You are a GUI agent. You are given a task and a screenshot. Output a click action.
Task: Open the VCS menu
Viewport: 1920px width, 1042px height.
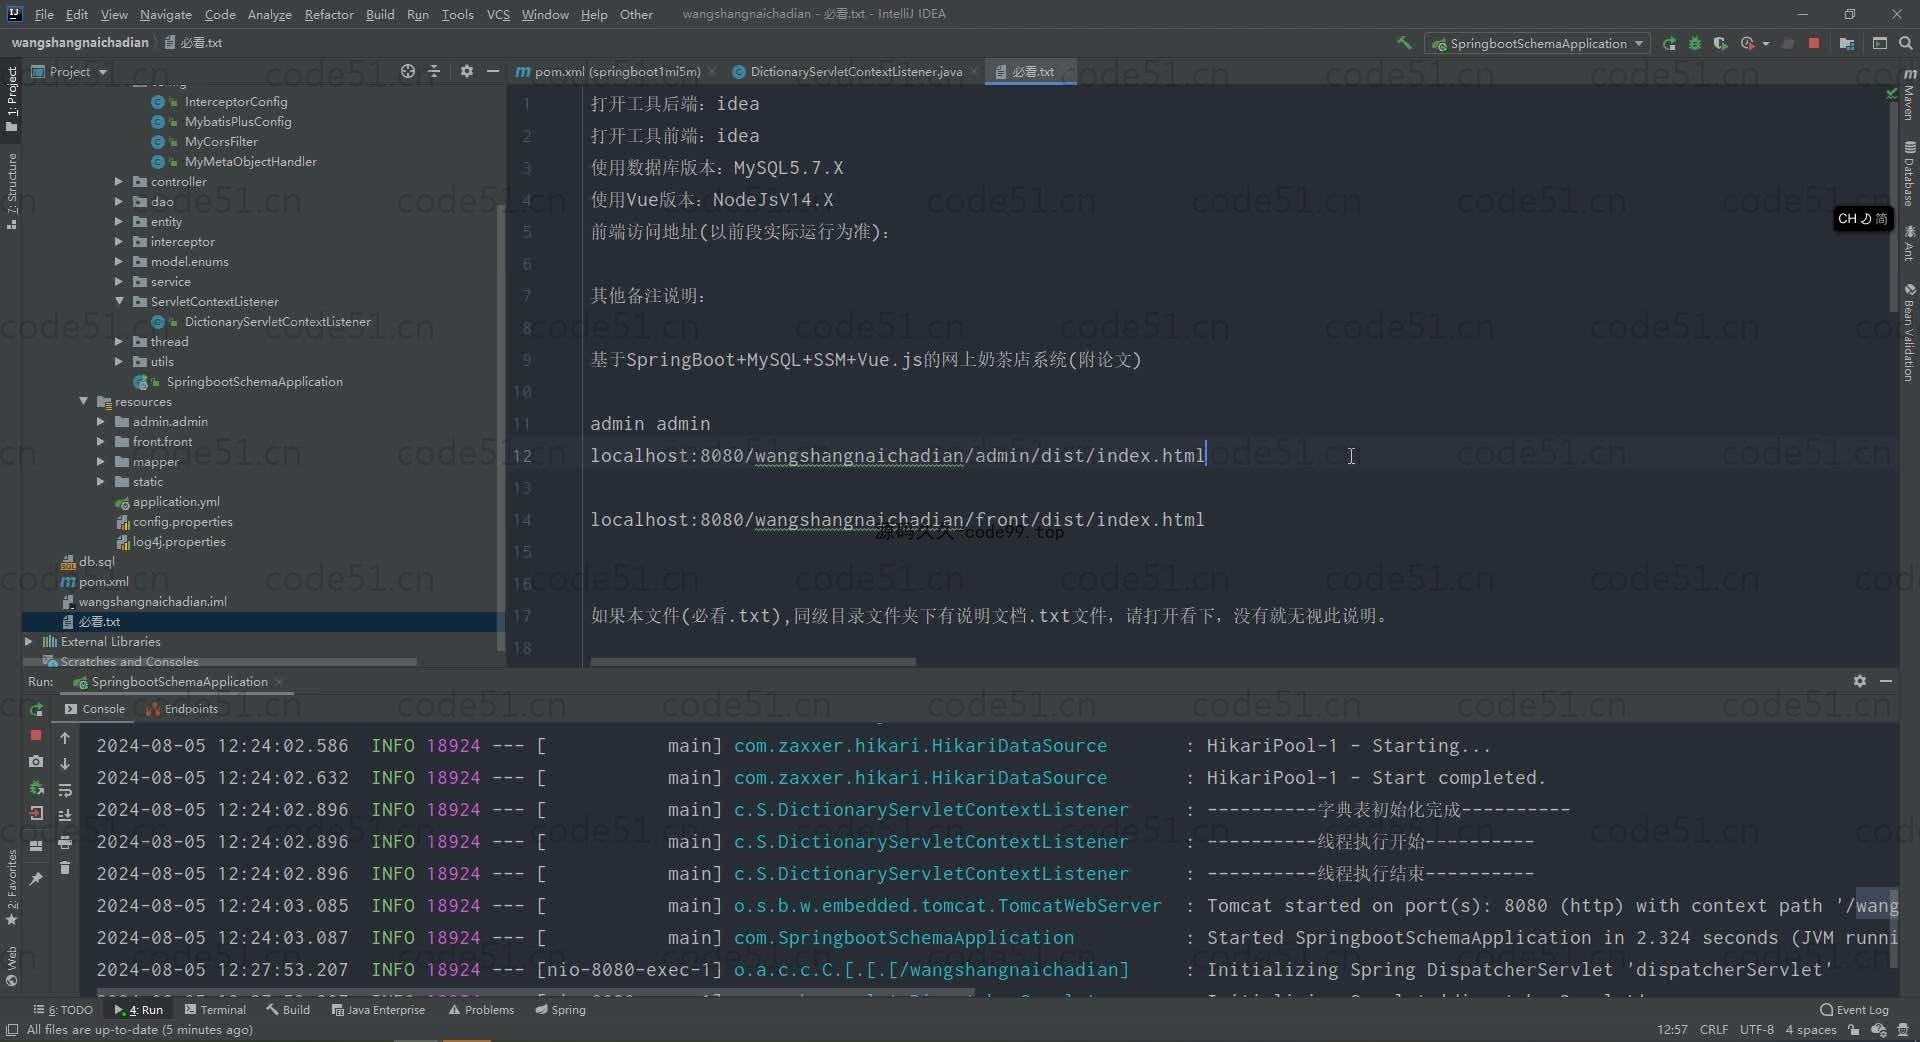[498, 14]
